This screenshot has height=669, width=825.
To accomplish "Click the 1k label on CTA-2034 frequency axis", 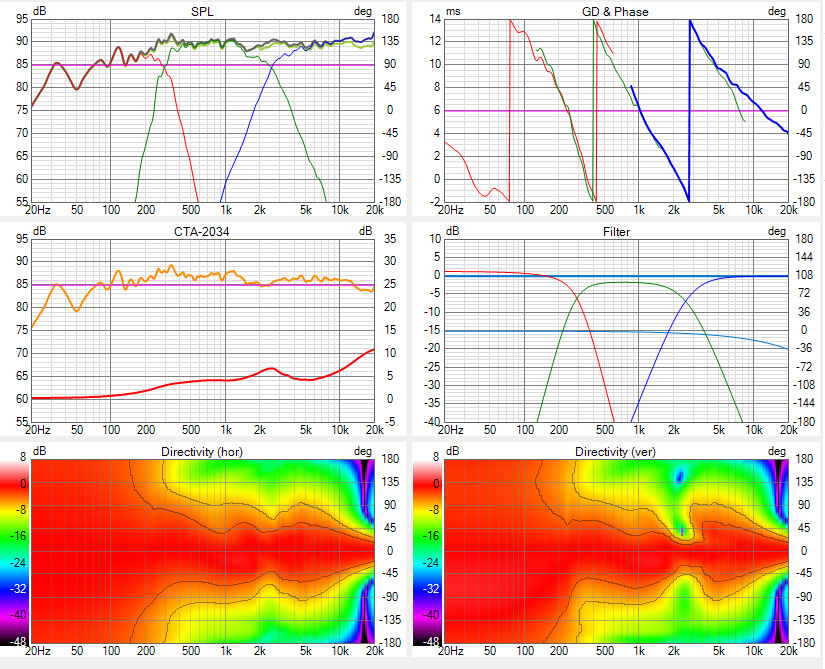I will 226,430.
